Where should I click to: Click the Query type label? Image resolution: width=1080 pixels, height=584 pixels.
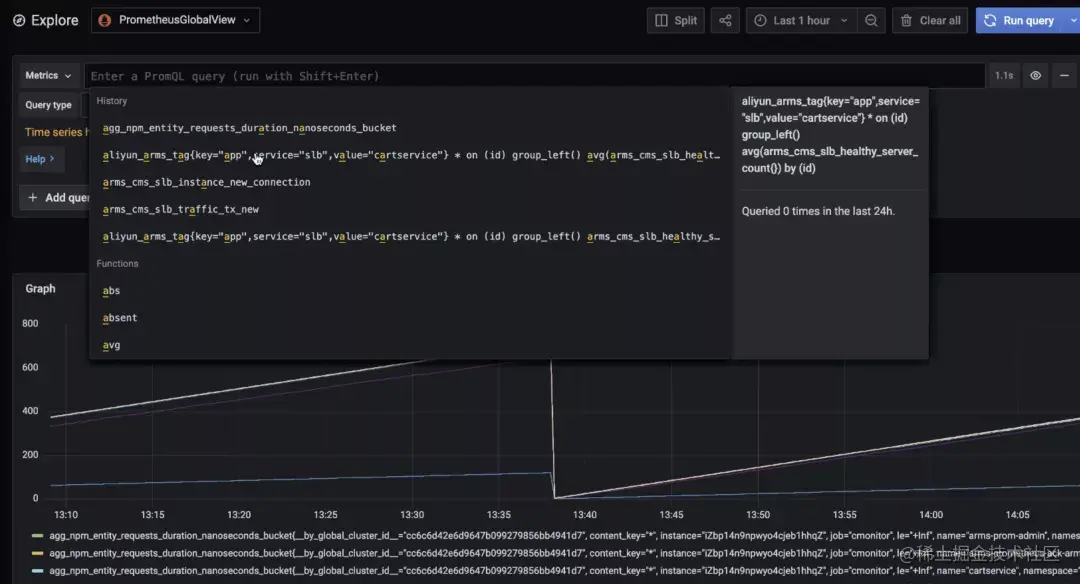pos(48,105)
